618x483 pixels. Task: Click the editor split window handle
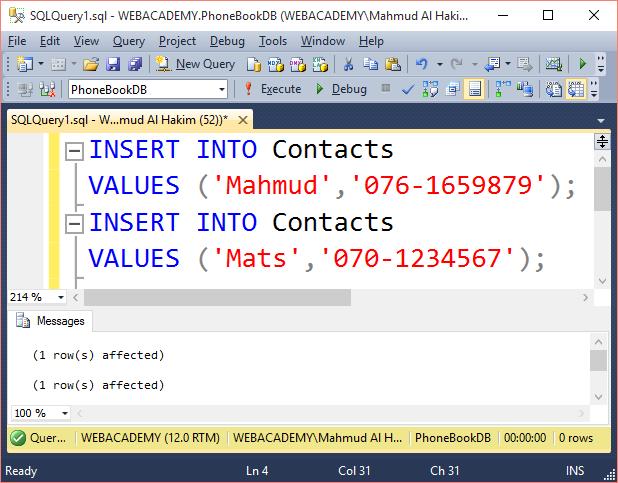(x=602, y=141)
